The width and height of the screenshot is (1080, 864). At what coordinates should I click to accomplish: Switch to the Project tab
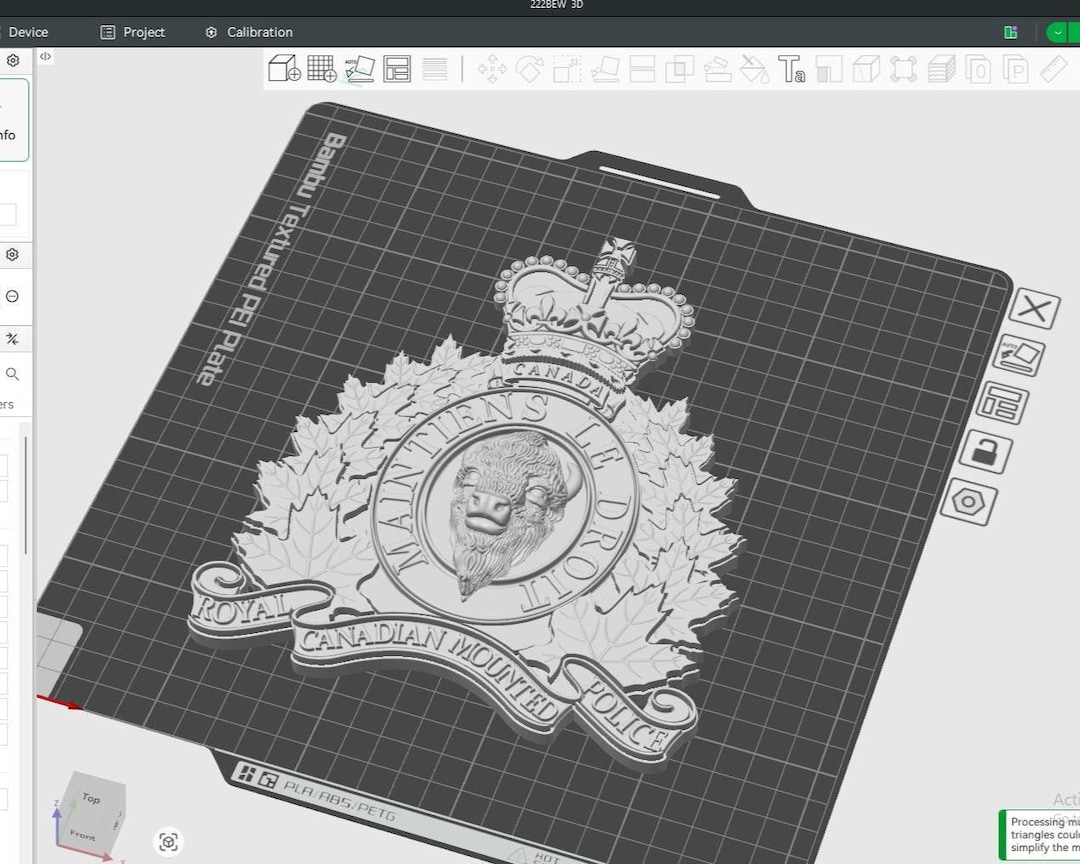click(132, 32)
